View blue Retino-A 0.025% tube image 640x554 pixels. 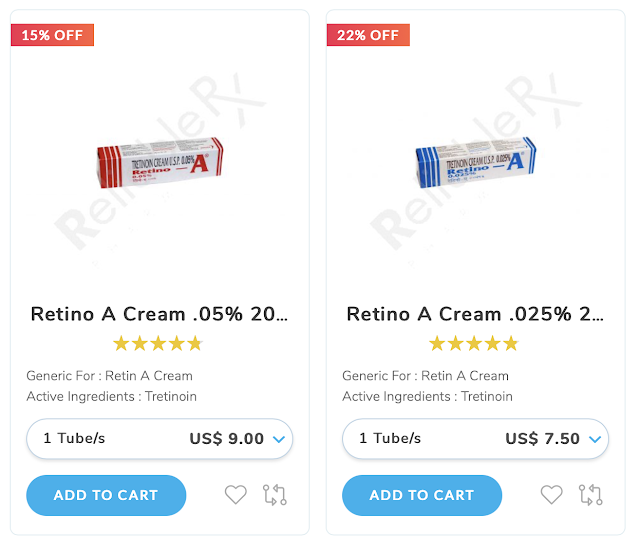tap(475, 165)
